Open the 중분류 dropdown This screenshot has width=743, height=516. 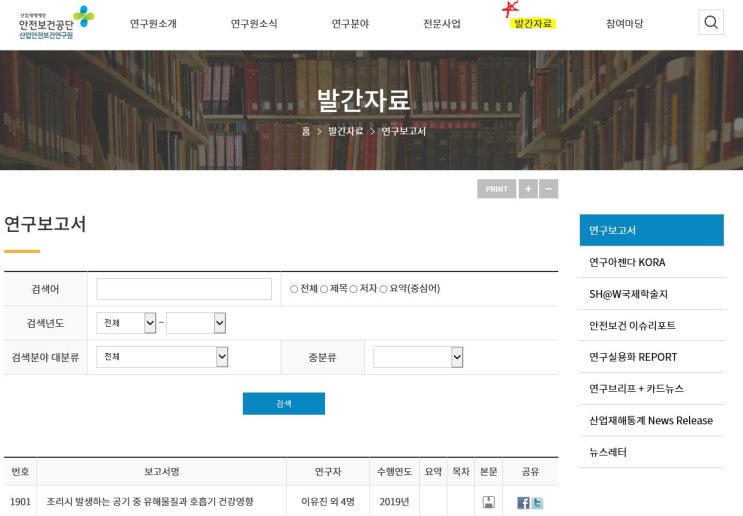point(418,357)
